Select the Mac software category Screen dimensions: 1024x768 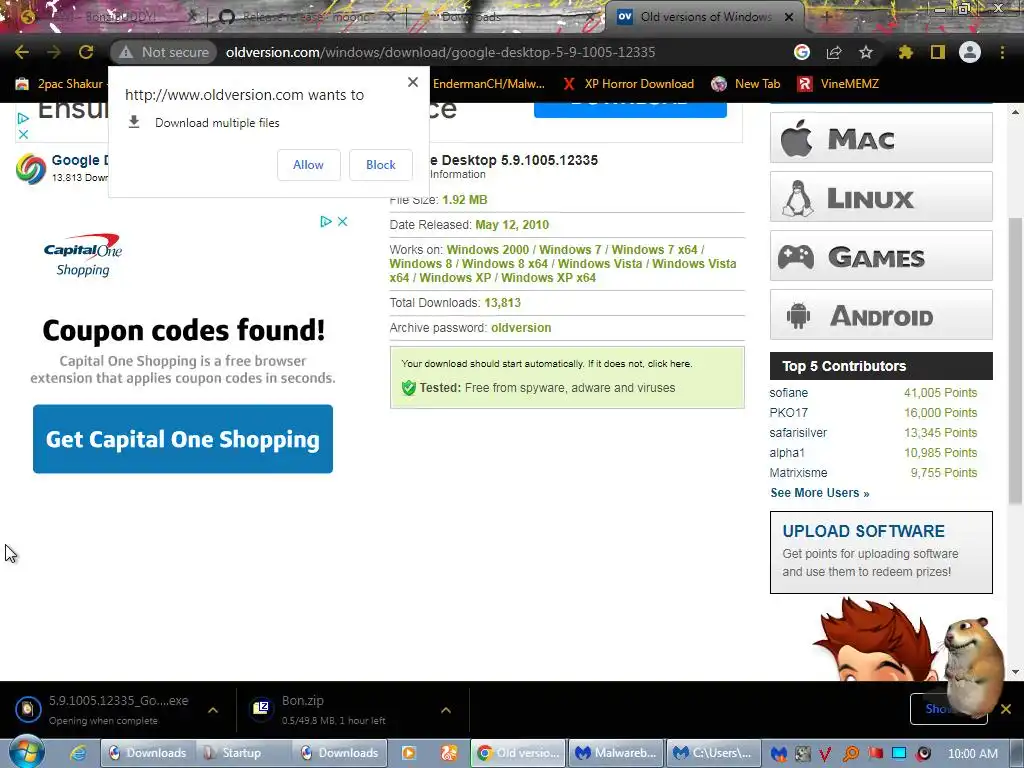(x=881, y=138)
